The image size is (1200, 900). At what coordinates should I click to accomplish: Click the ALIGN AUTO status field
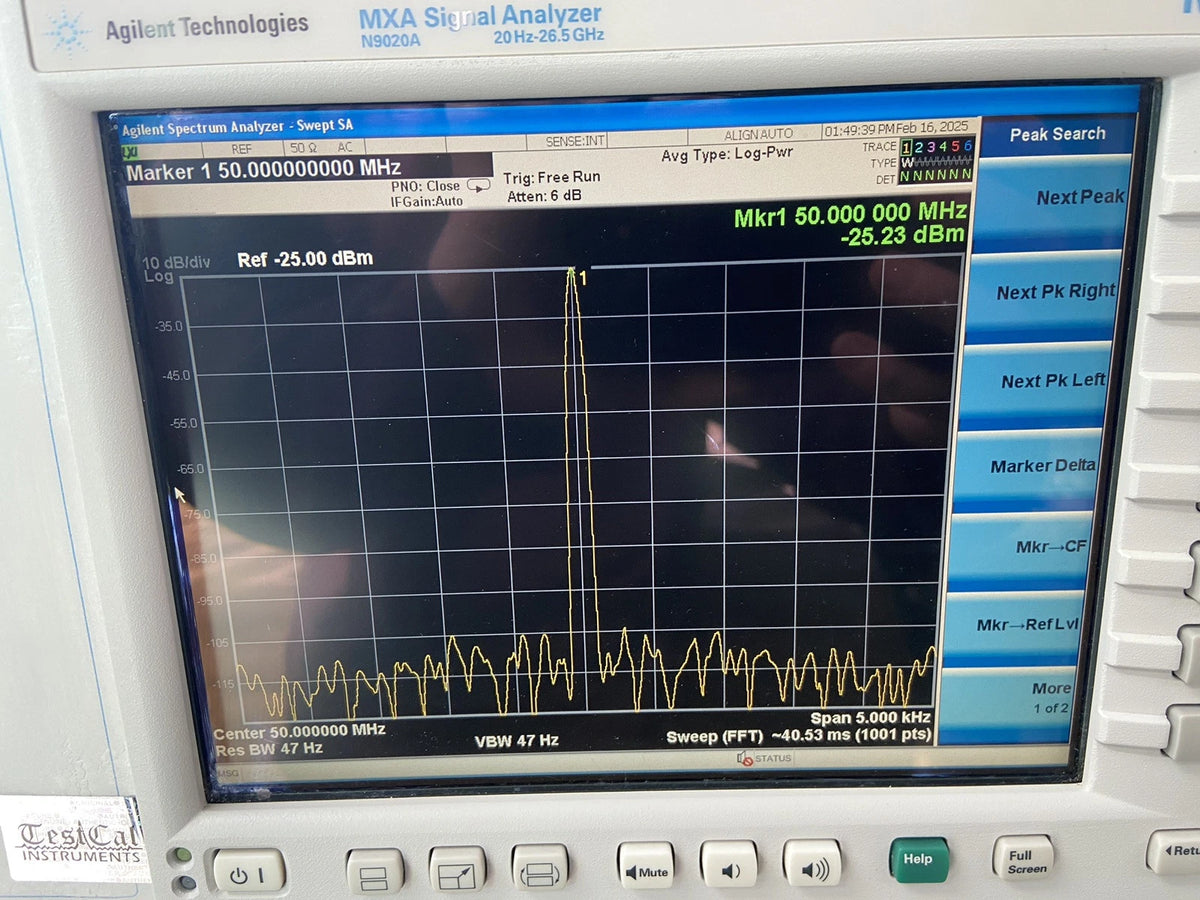pyautogui.click(x=758, y=135)
